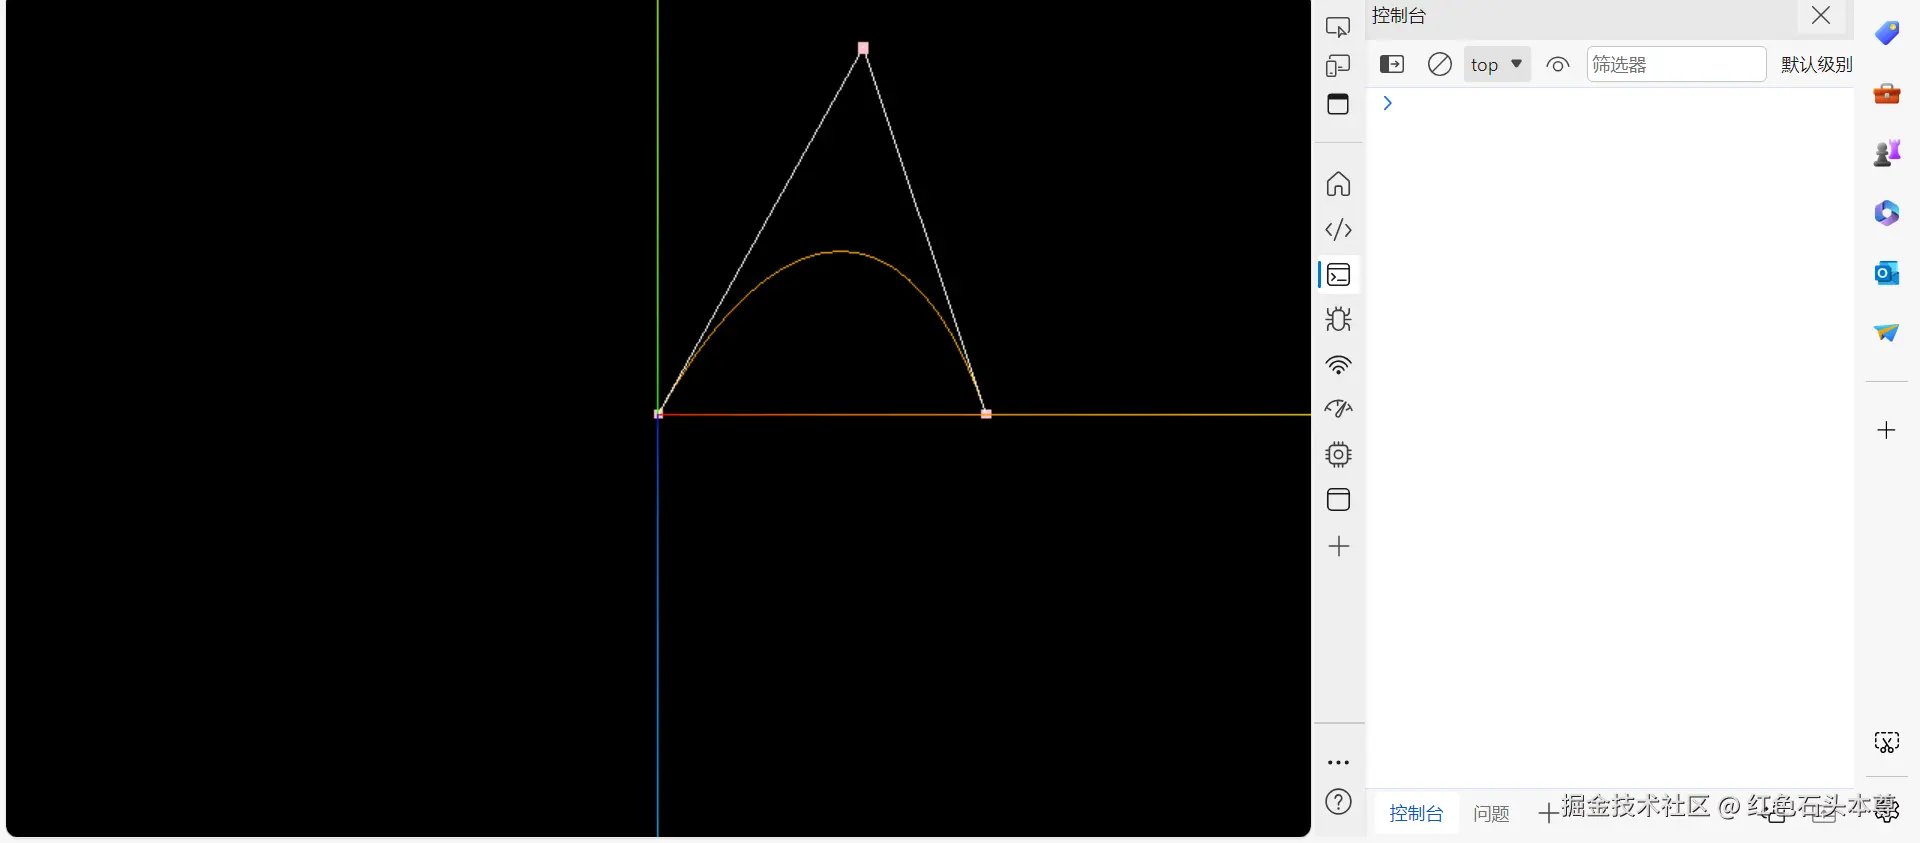Viewport: 1920px width, 843px height.
Task: Open the Performance gauge tool
Action: (x=1338, y=409)
